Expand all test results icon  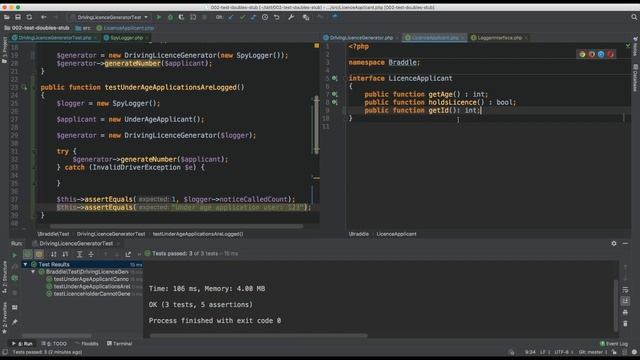(x=80, y=254)
